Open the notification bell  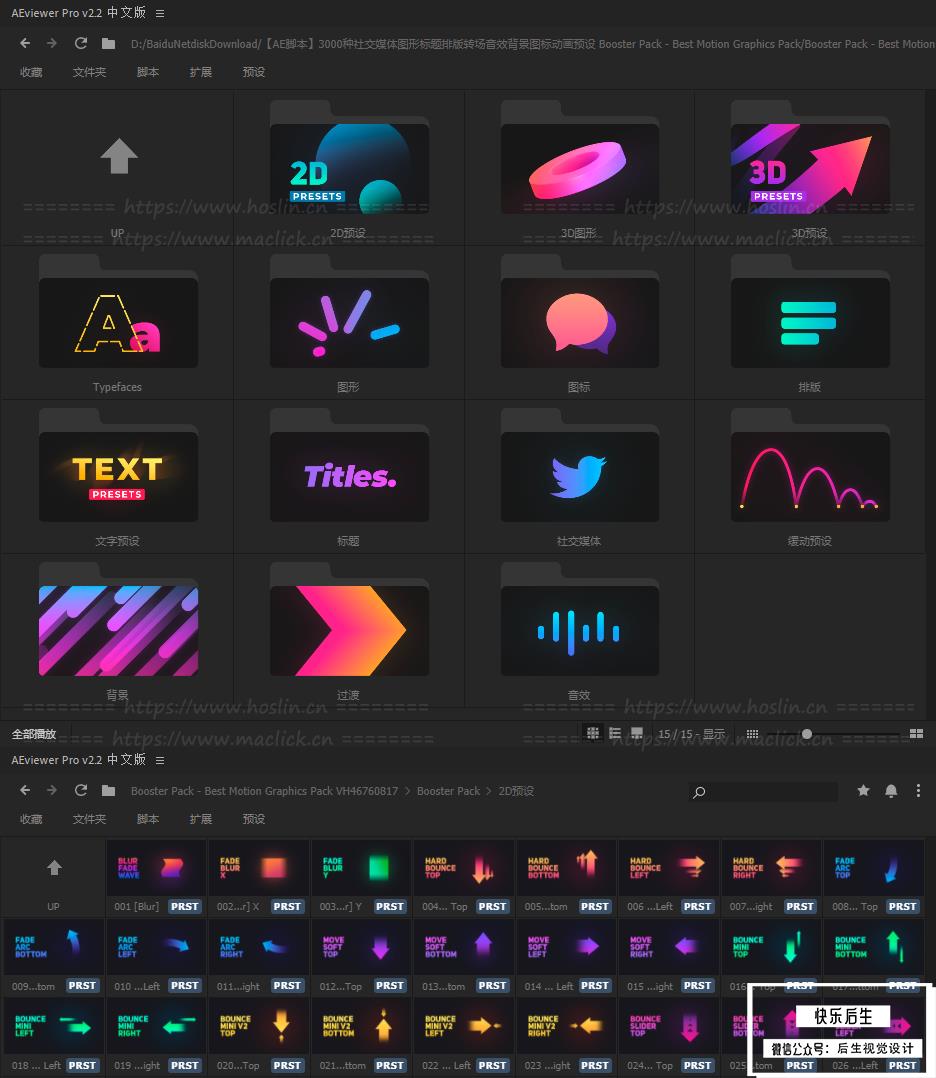[x=891, y=791]
